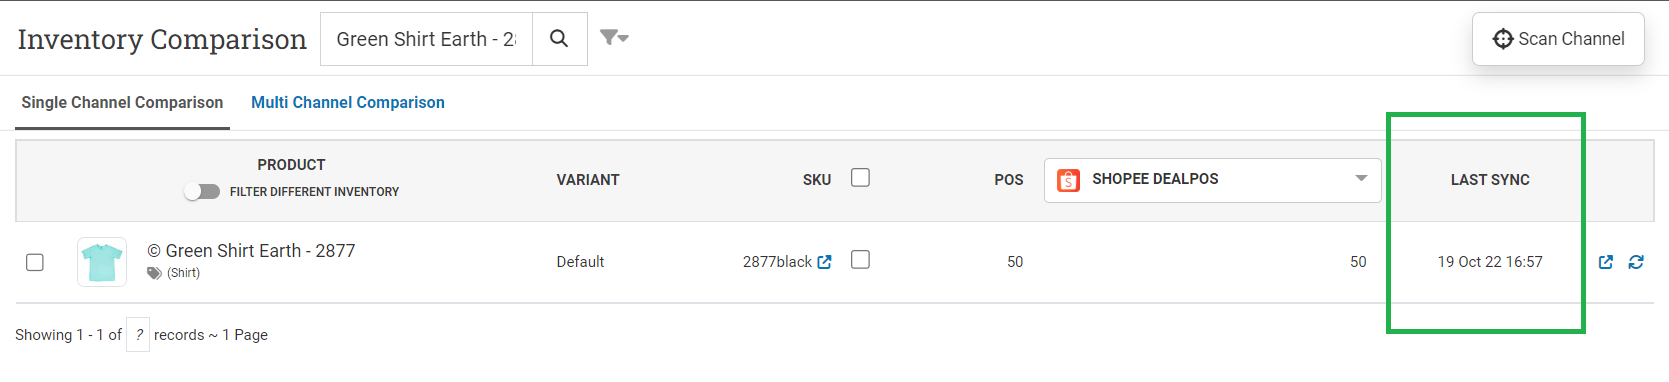
Task: Tick the Green Shirt Earth row checkbox
Action: pyautogui.click(x=35, y=262)
